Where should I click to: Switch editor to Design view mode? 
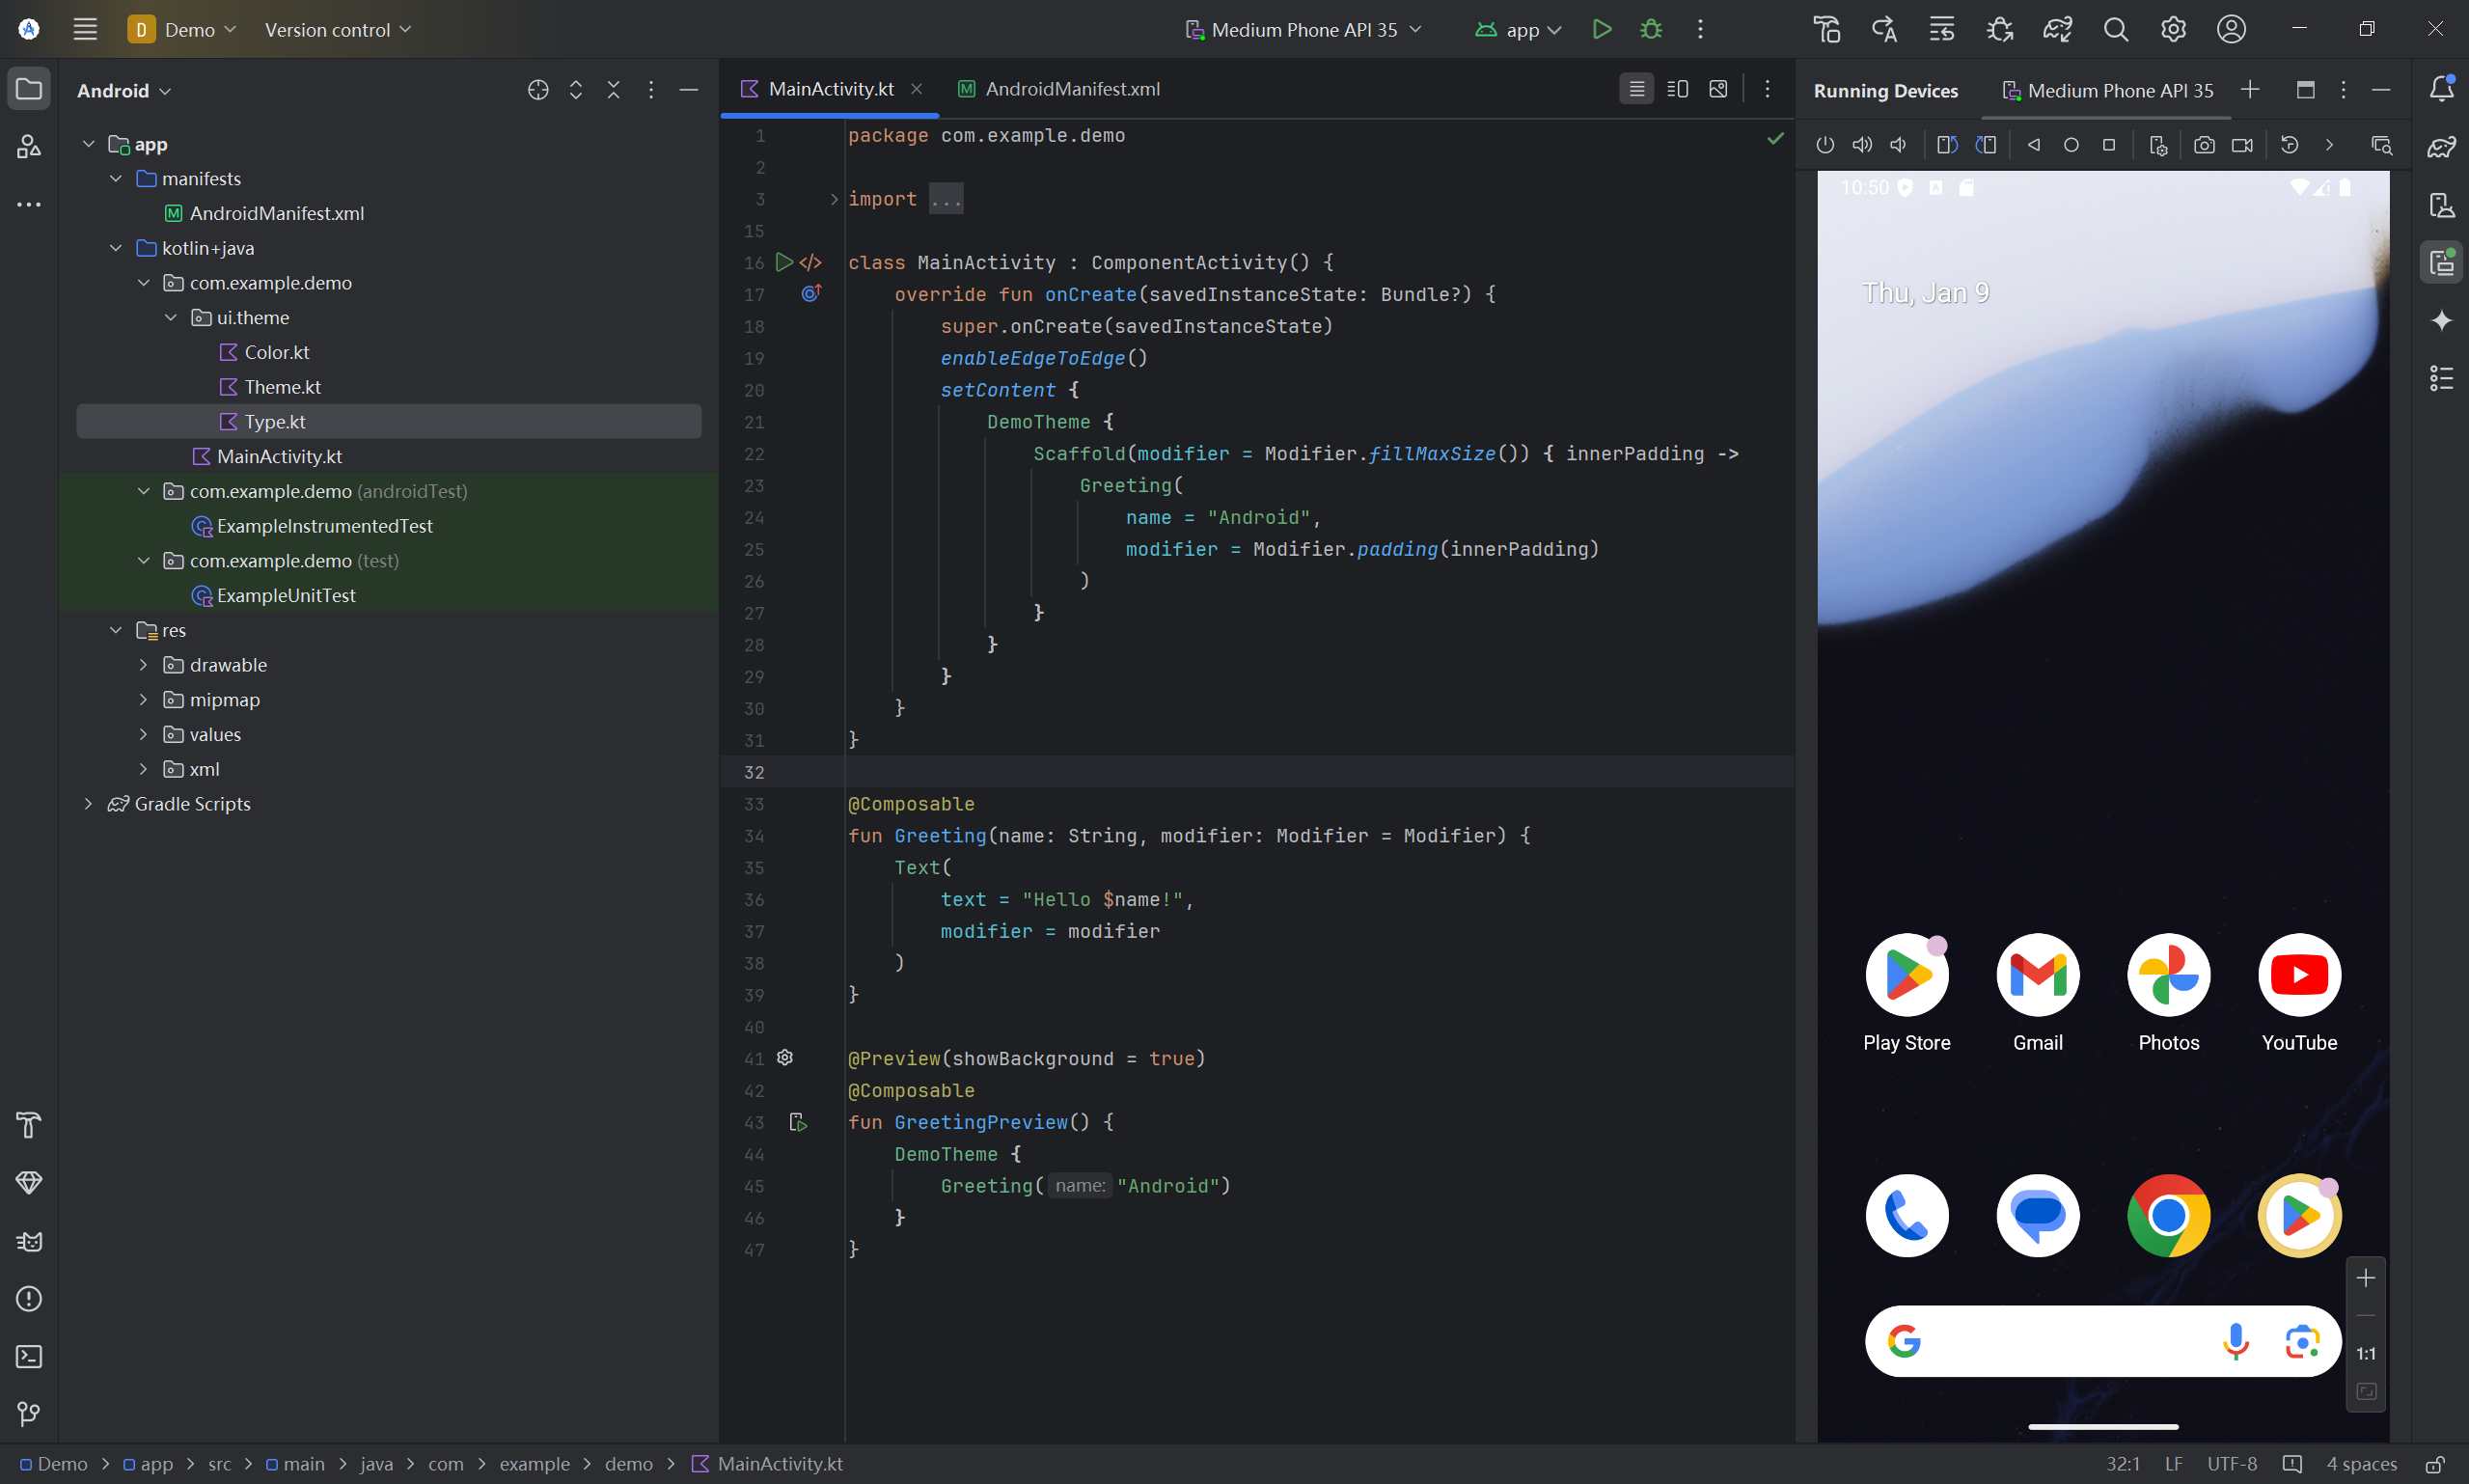click(1718, 89)
